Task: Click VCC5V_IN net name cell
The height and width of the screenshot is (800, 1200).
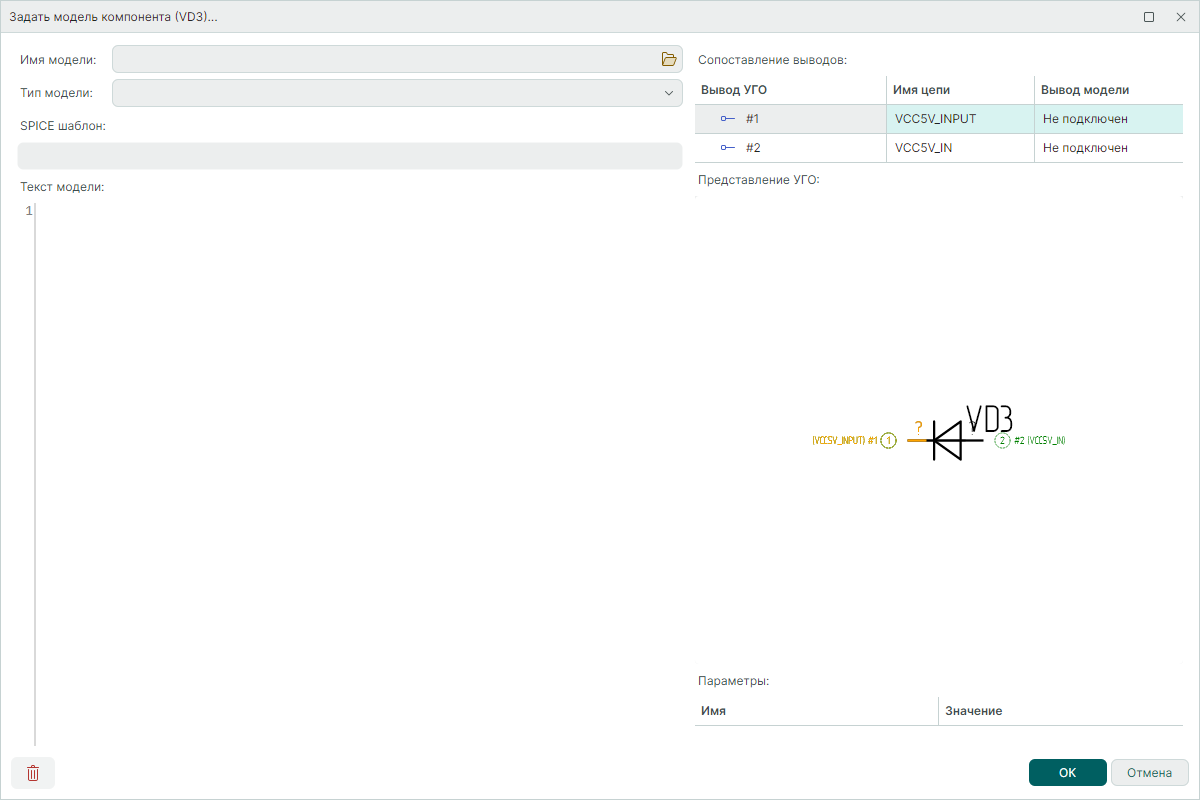Action: [960, 148]
